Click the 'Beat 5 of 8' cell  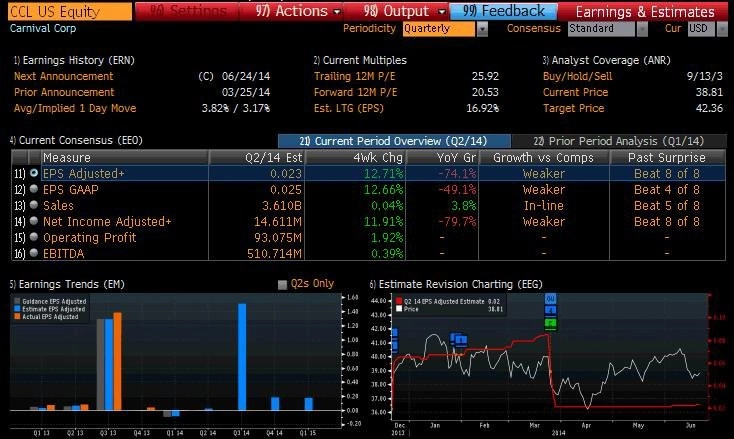667,205
